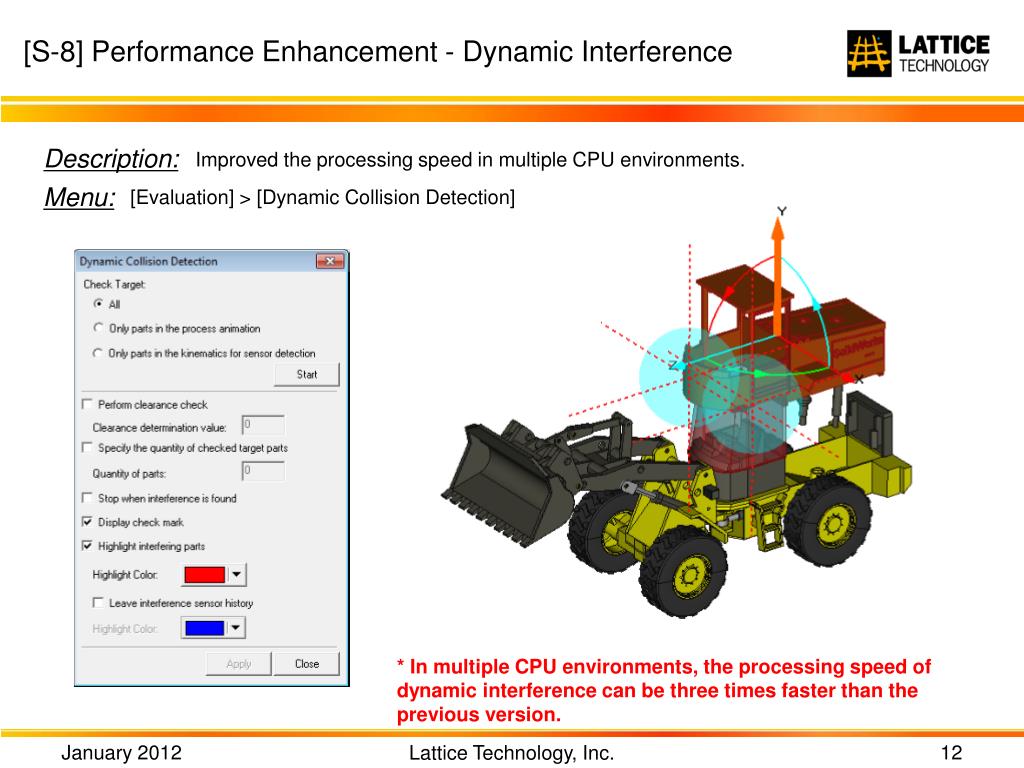Click the '[Dynamic Collision Detection]' menu path text
Screen dimensions: 1024x768
(x=386, y=197)
